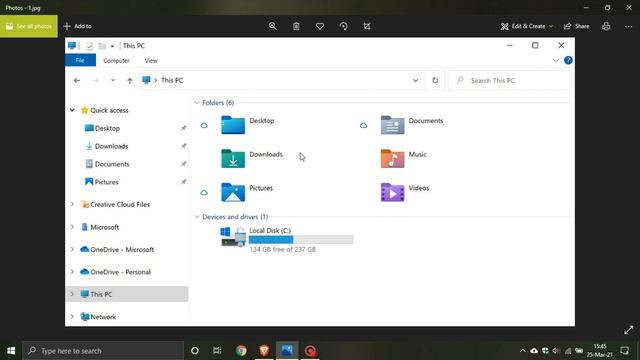Expand Creative Cloud Files node
The width and height of the screenshot is (640, 360).
click(x=72, y=204)
